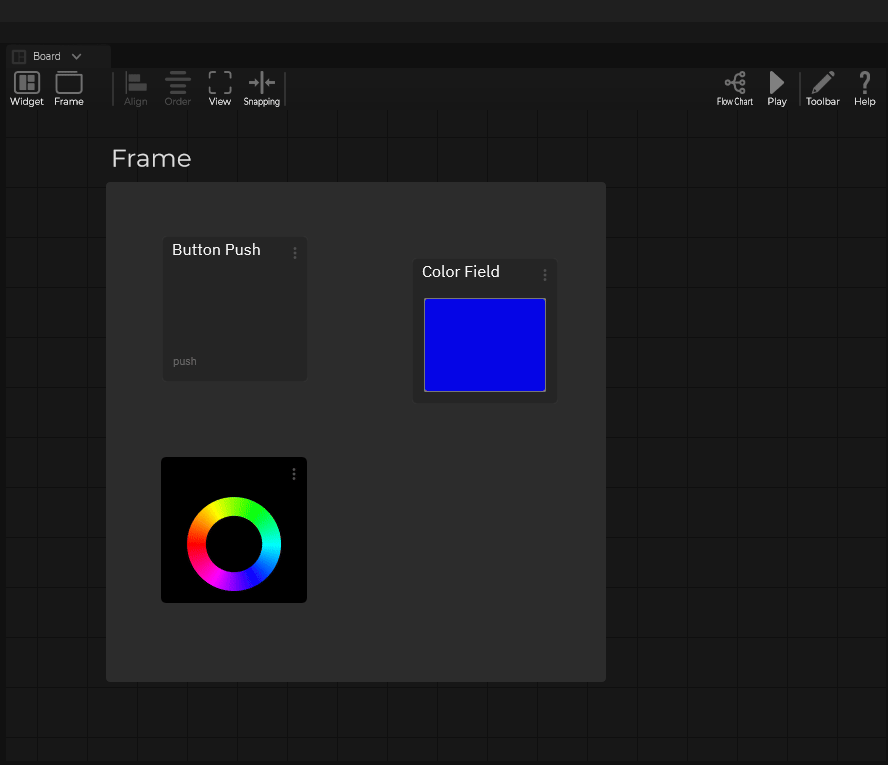Click the View fit icon
This screenshot has width=888, height=765.
click(220, 88)
